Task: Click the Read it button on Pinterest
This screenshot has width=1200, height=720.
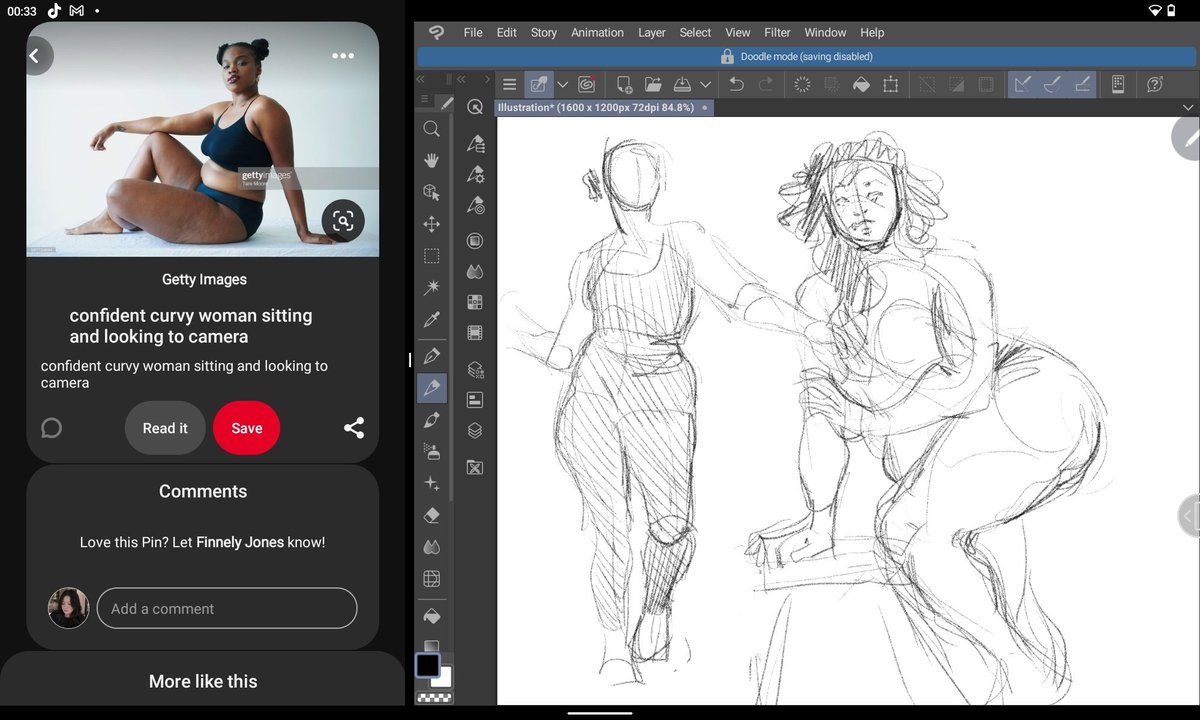Action: [165, 428]
